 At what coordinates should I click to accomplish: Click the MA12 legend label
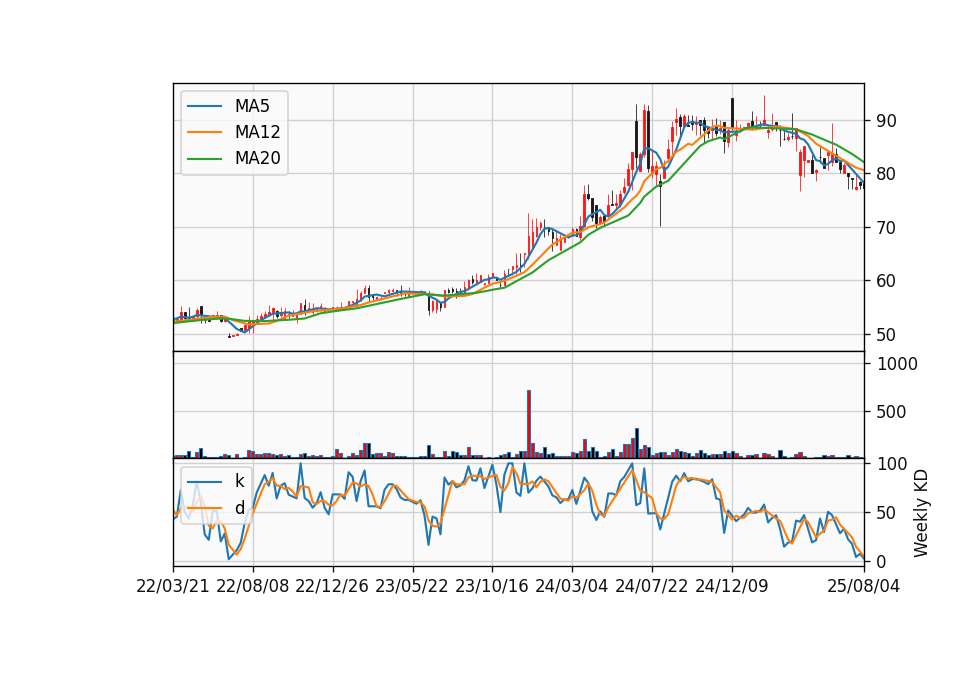[x=258, y=132]
